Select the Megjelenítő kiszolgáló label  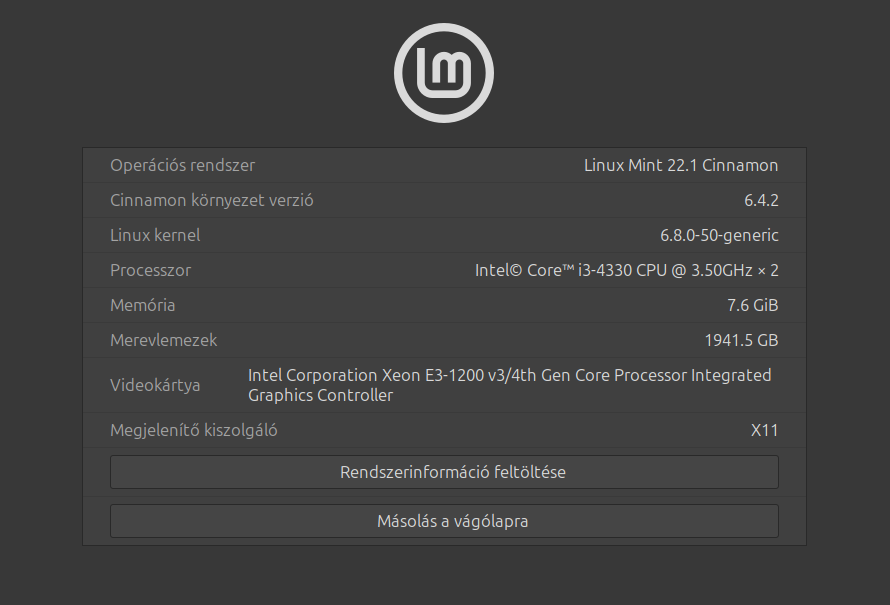pyautogui.click(x=194, y=430)
